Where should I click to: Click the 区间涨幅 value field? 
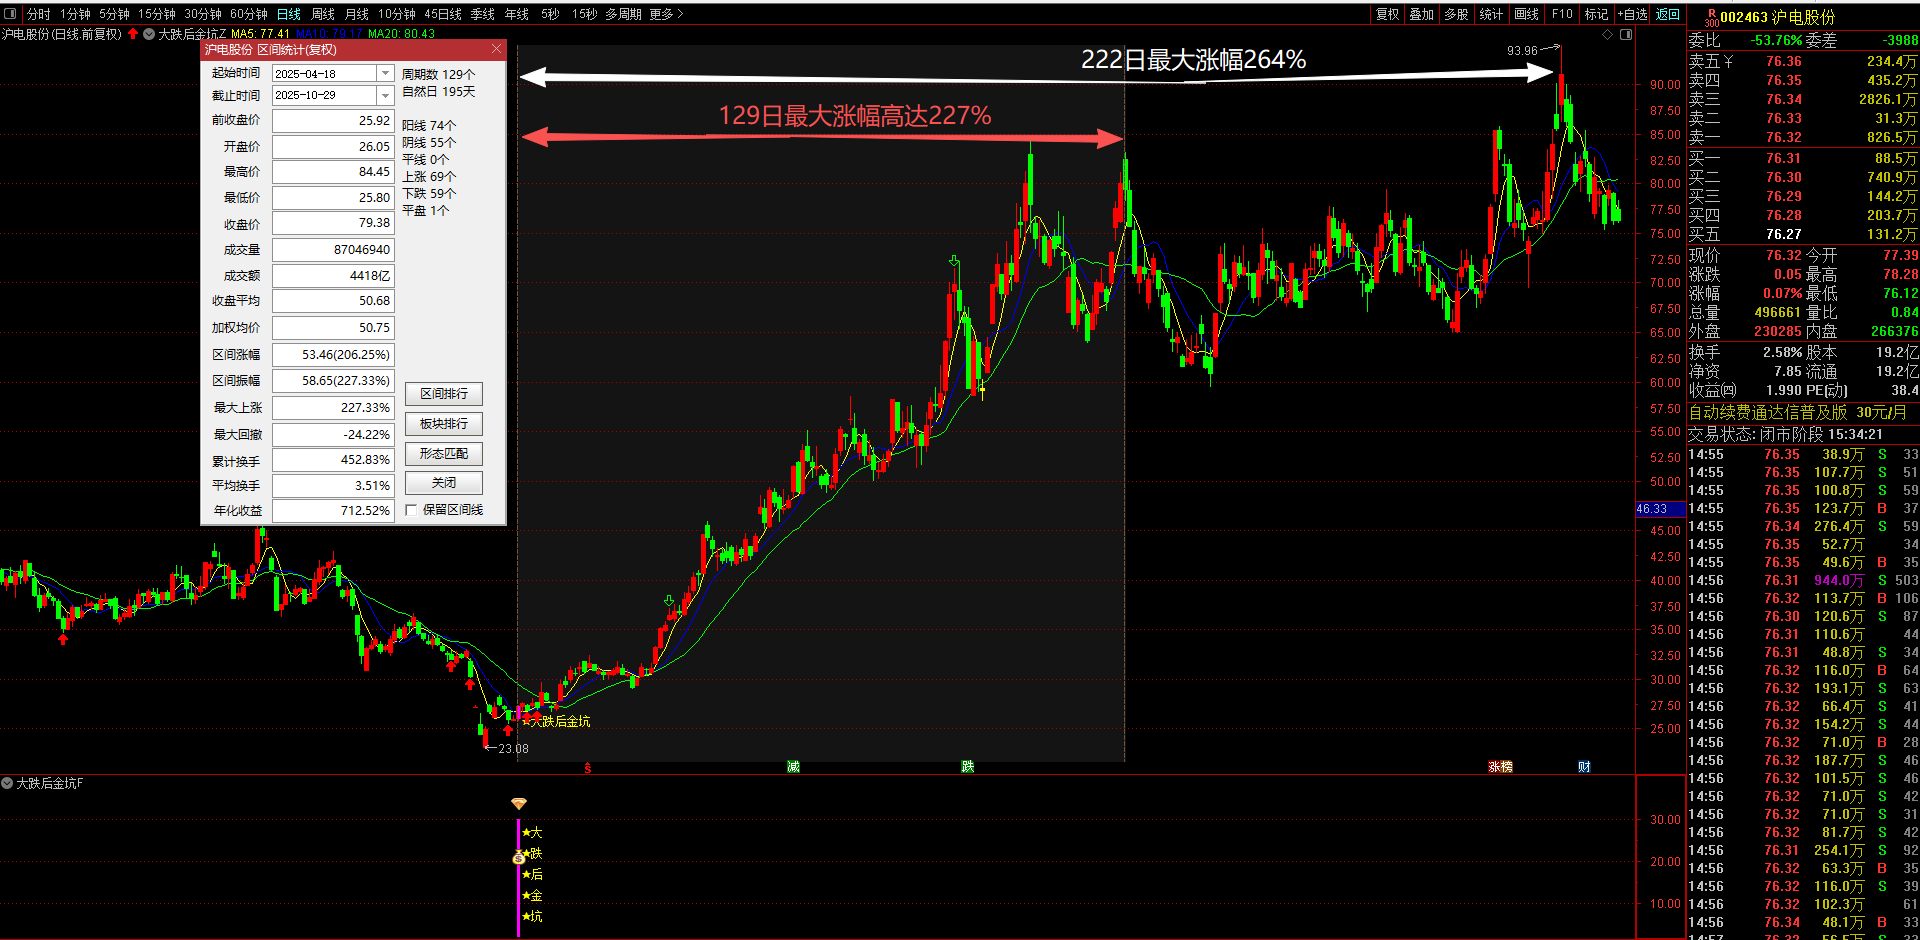point(333,355)
